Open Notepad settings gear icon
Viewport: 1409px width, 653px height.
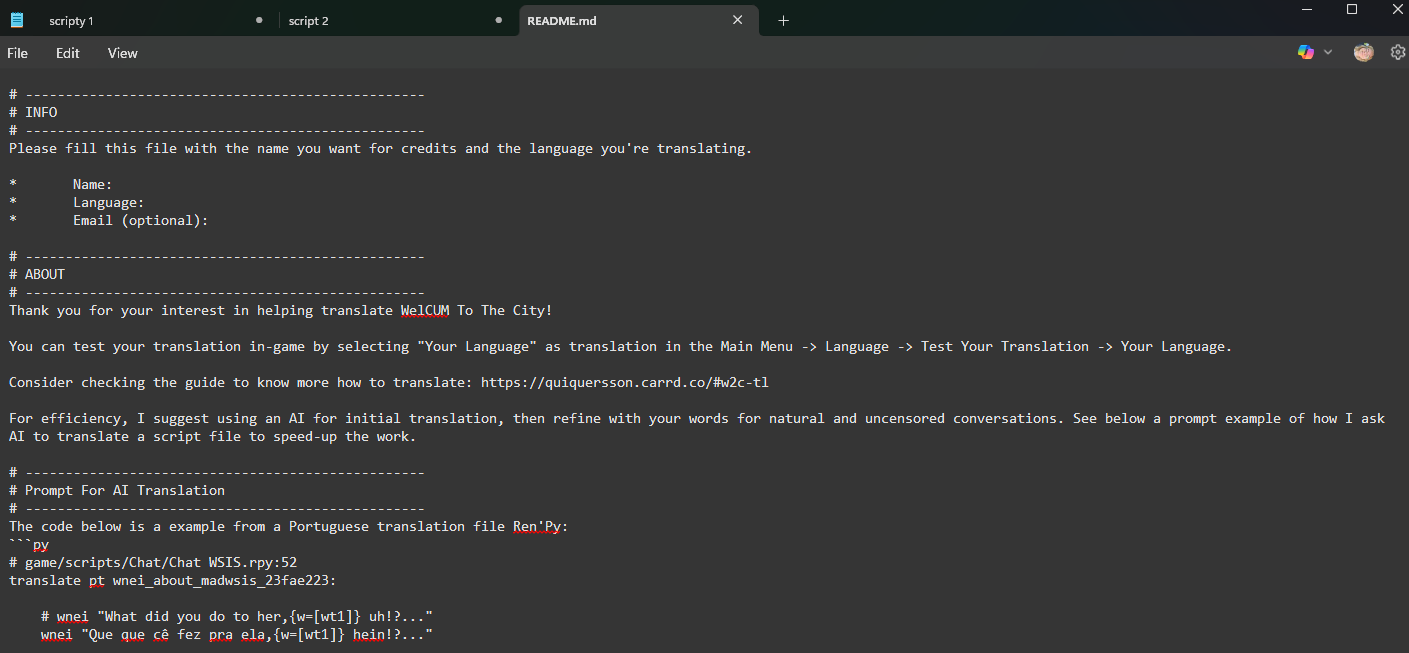1398,52
